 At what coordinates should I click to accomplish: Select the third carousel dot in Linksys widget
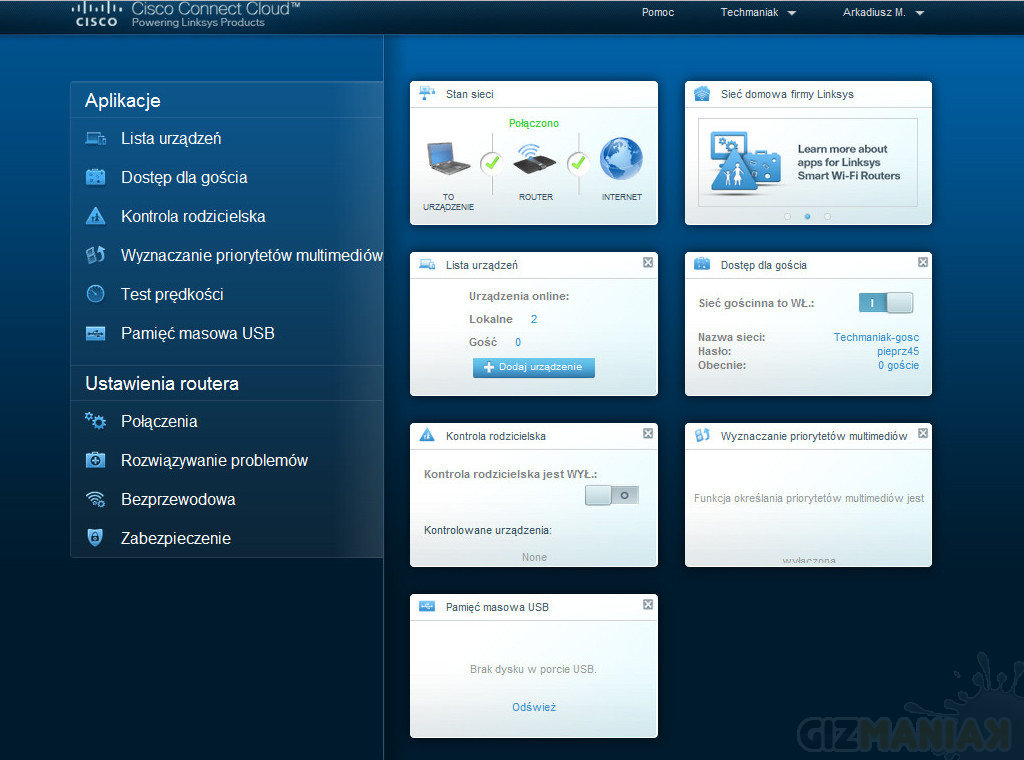[827, 216]
